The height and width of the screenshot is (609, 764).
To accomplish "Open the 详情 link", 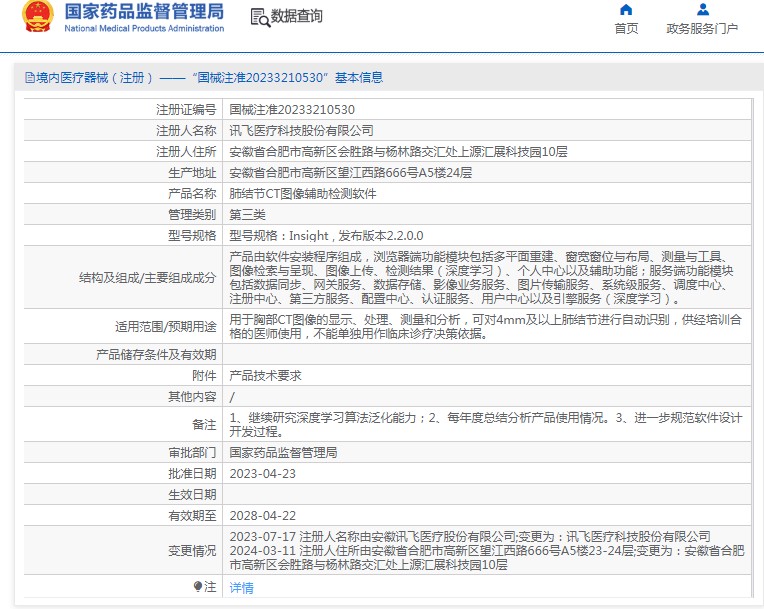I will point(242,588).
